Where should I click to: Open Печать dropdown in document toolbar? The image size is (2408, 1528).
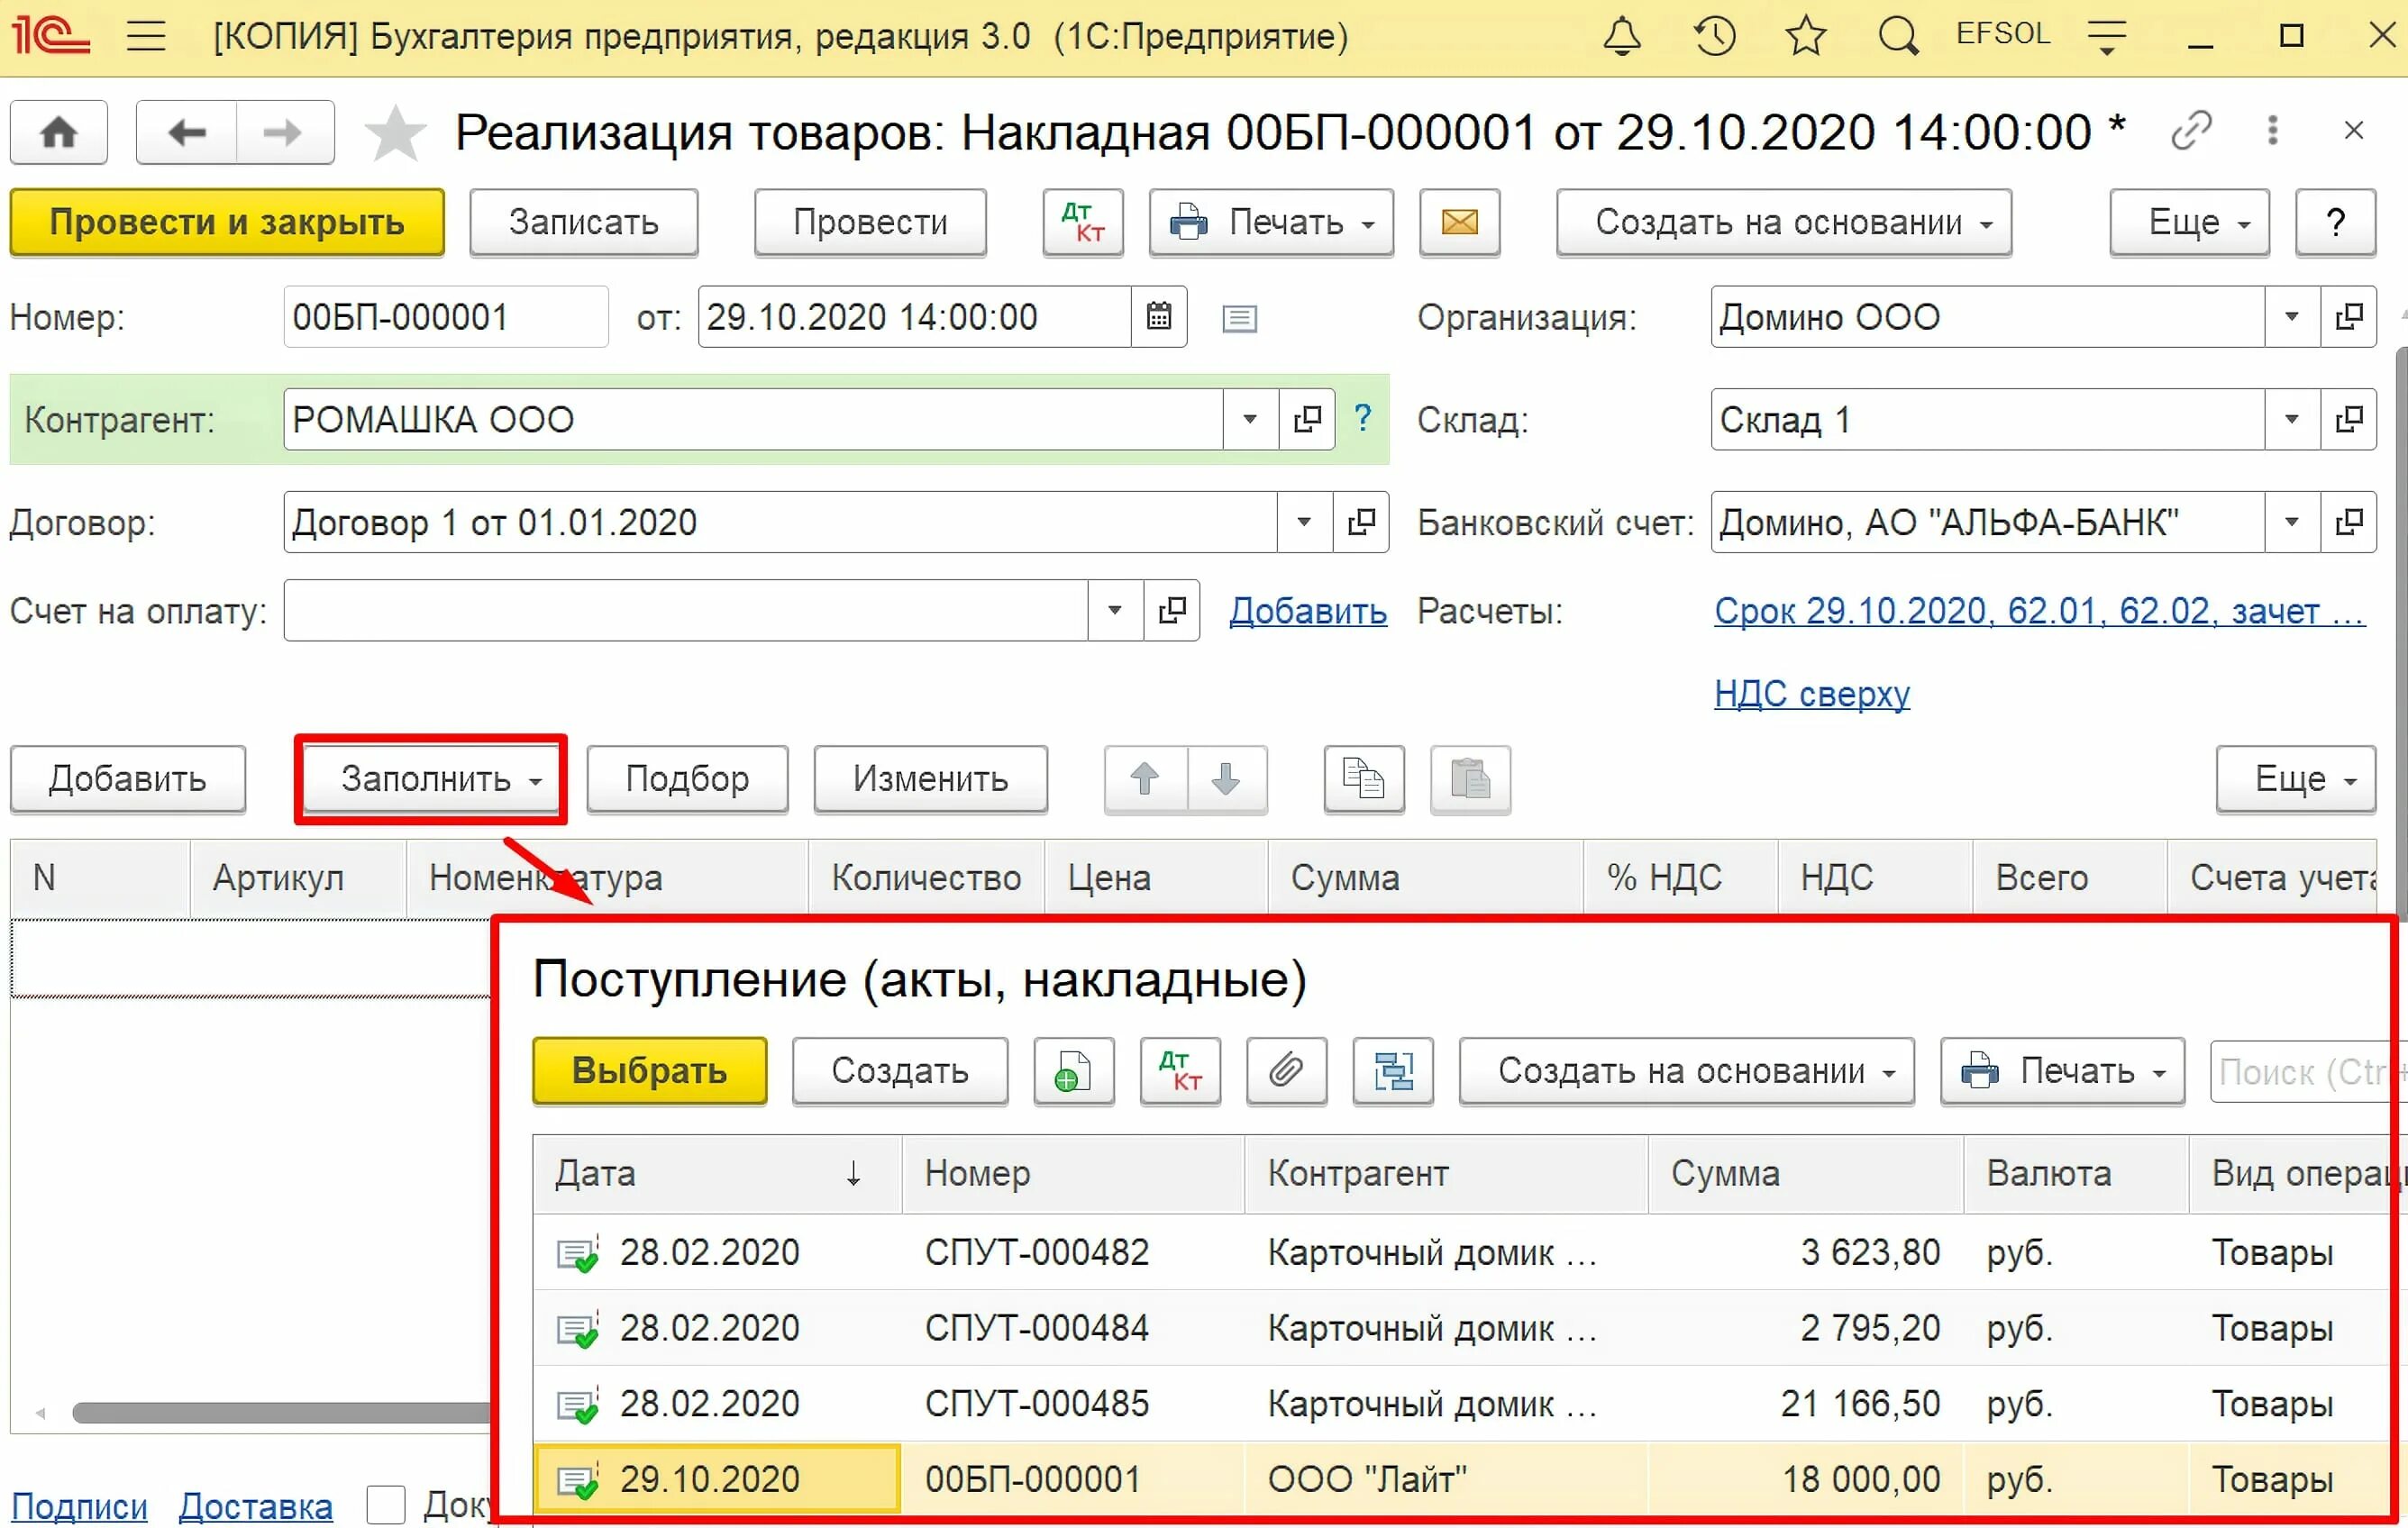[1271, 222]
